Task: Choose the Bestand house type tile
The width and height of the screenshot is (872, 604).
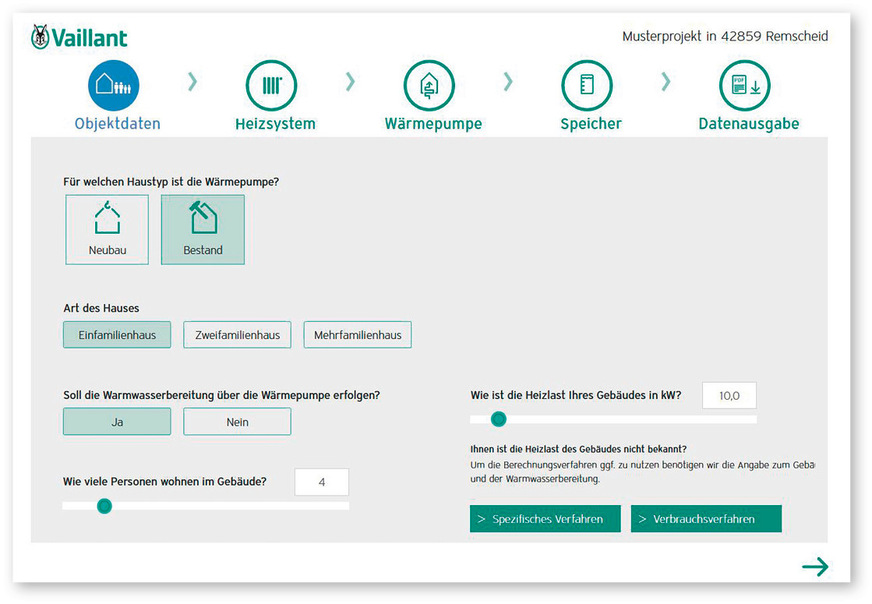Action: [x=203, y=229]
